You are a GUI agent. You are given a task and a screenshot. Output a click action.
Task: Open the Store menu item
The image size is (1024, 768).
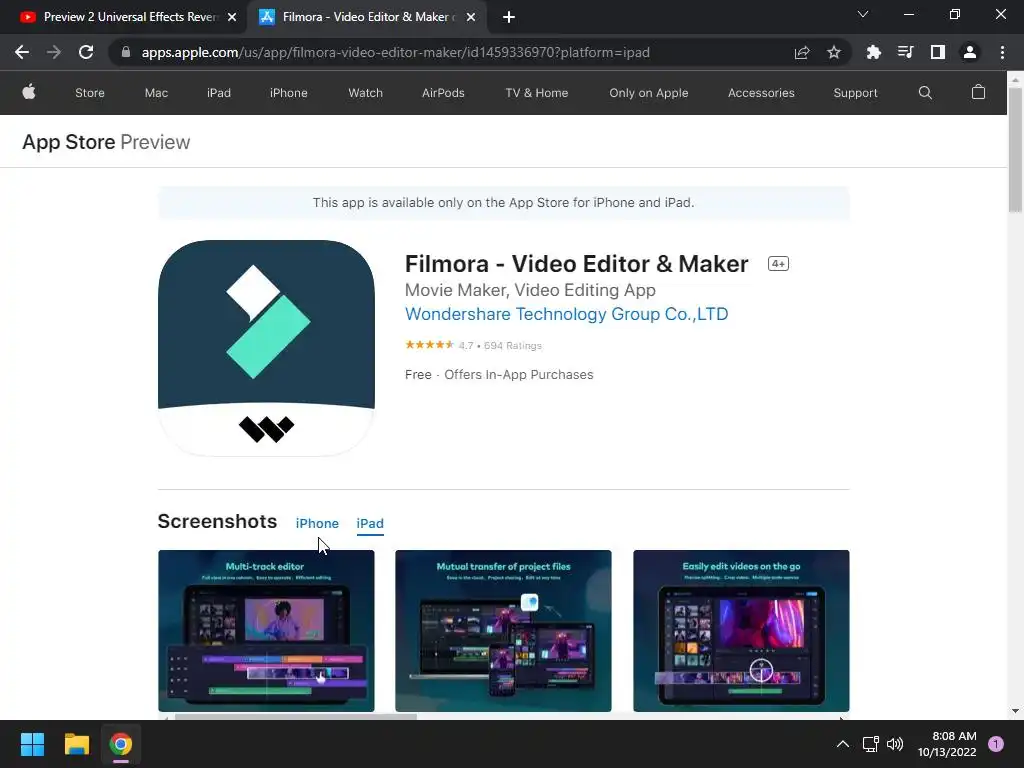90,93
